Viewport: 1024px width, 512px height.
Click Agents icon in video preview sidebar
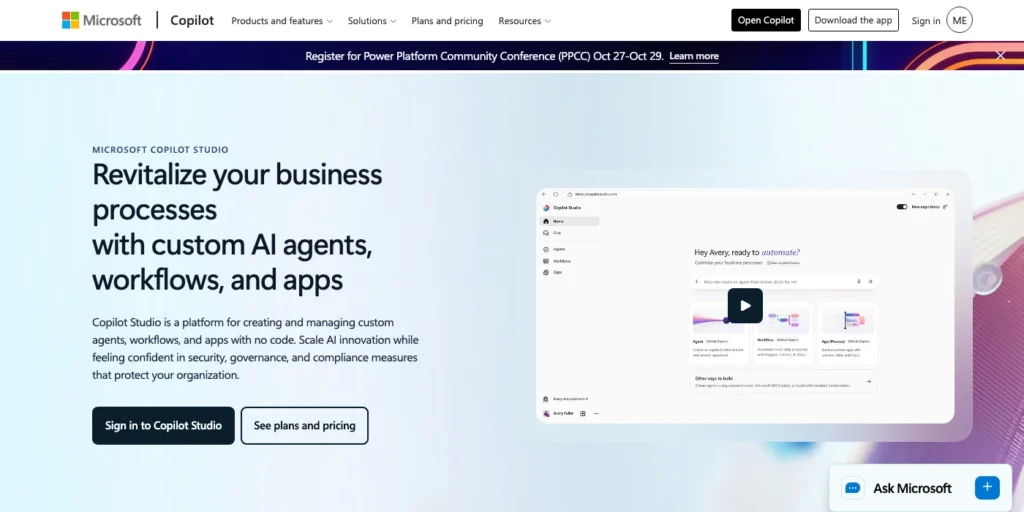546,249
